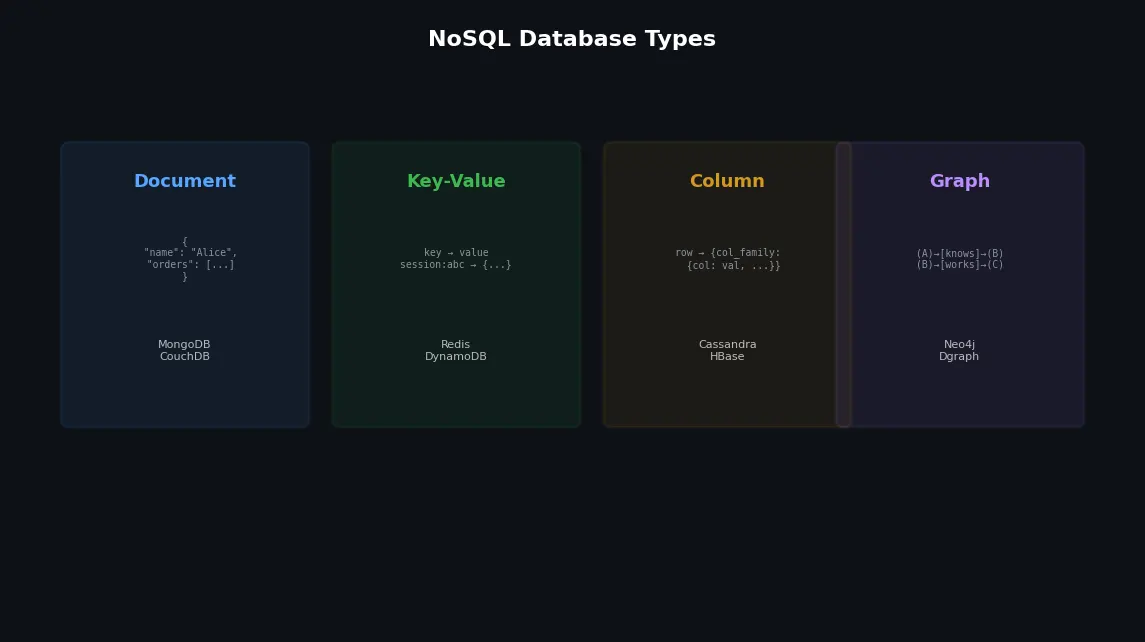Click the session:abc example line
The width and height of the screenshot is (1145, 642).
pyautogui.click(x=456, y=264)
